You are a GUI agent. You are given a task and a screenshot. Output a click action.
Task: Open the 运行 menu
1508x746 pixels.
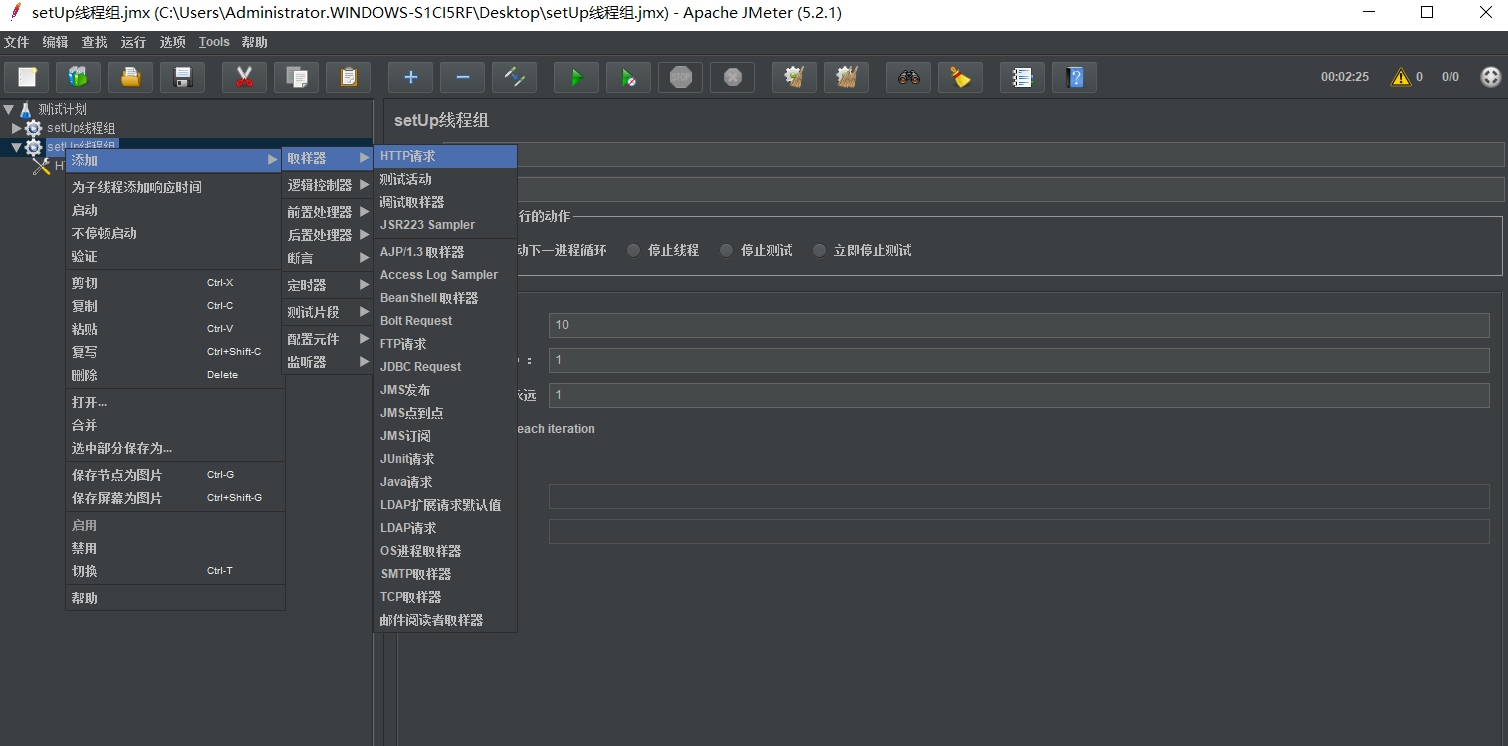[x=133, y=42]
